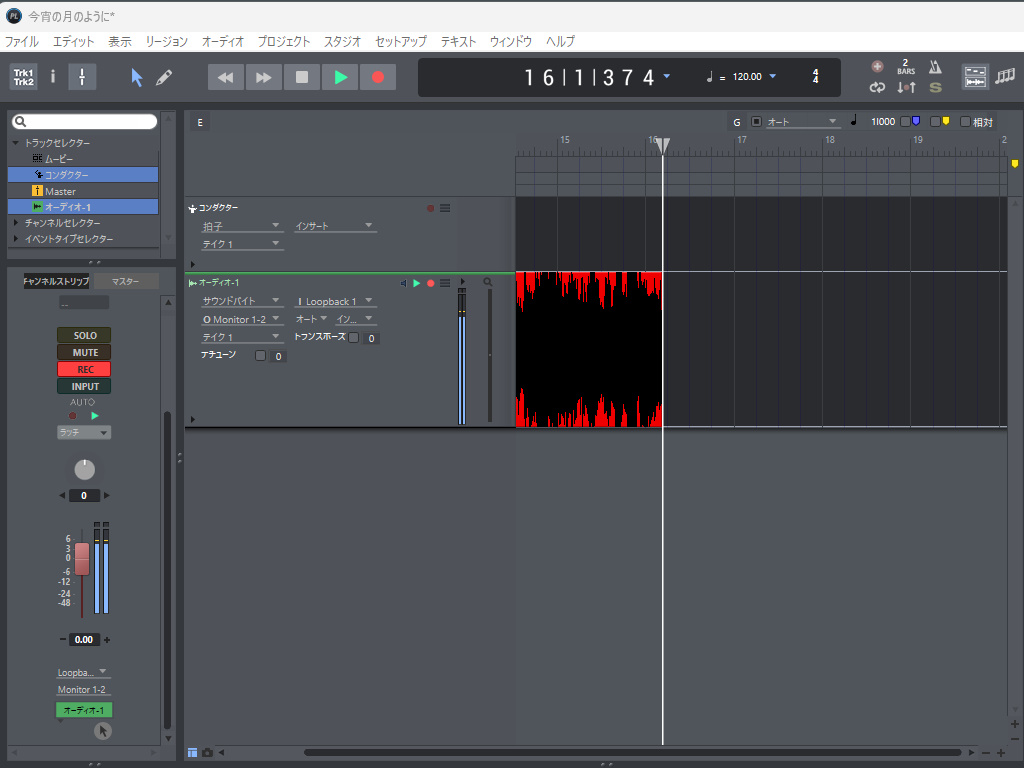Screen dimensions: 1024x768
Task: Open the Loopback 1 input dropdown
Action: (x=335, y=301)
